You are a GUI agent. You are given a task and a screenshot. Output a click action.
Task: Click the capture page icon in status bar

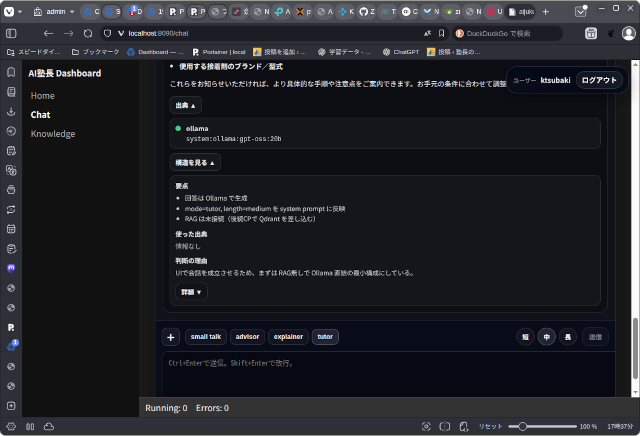click(427, 426)
